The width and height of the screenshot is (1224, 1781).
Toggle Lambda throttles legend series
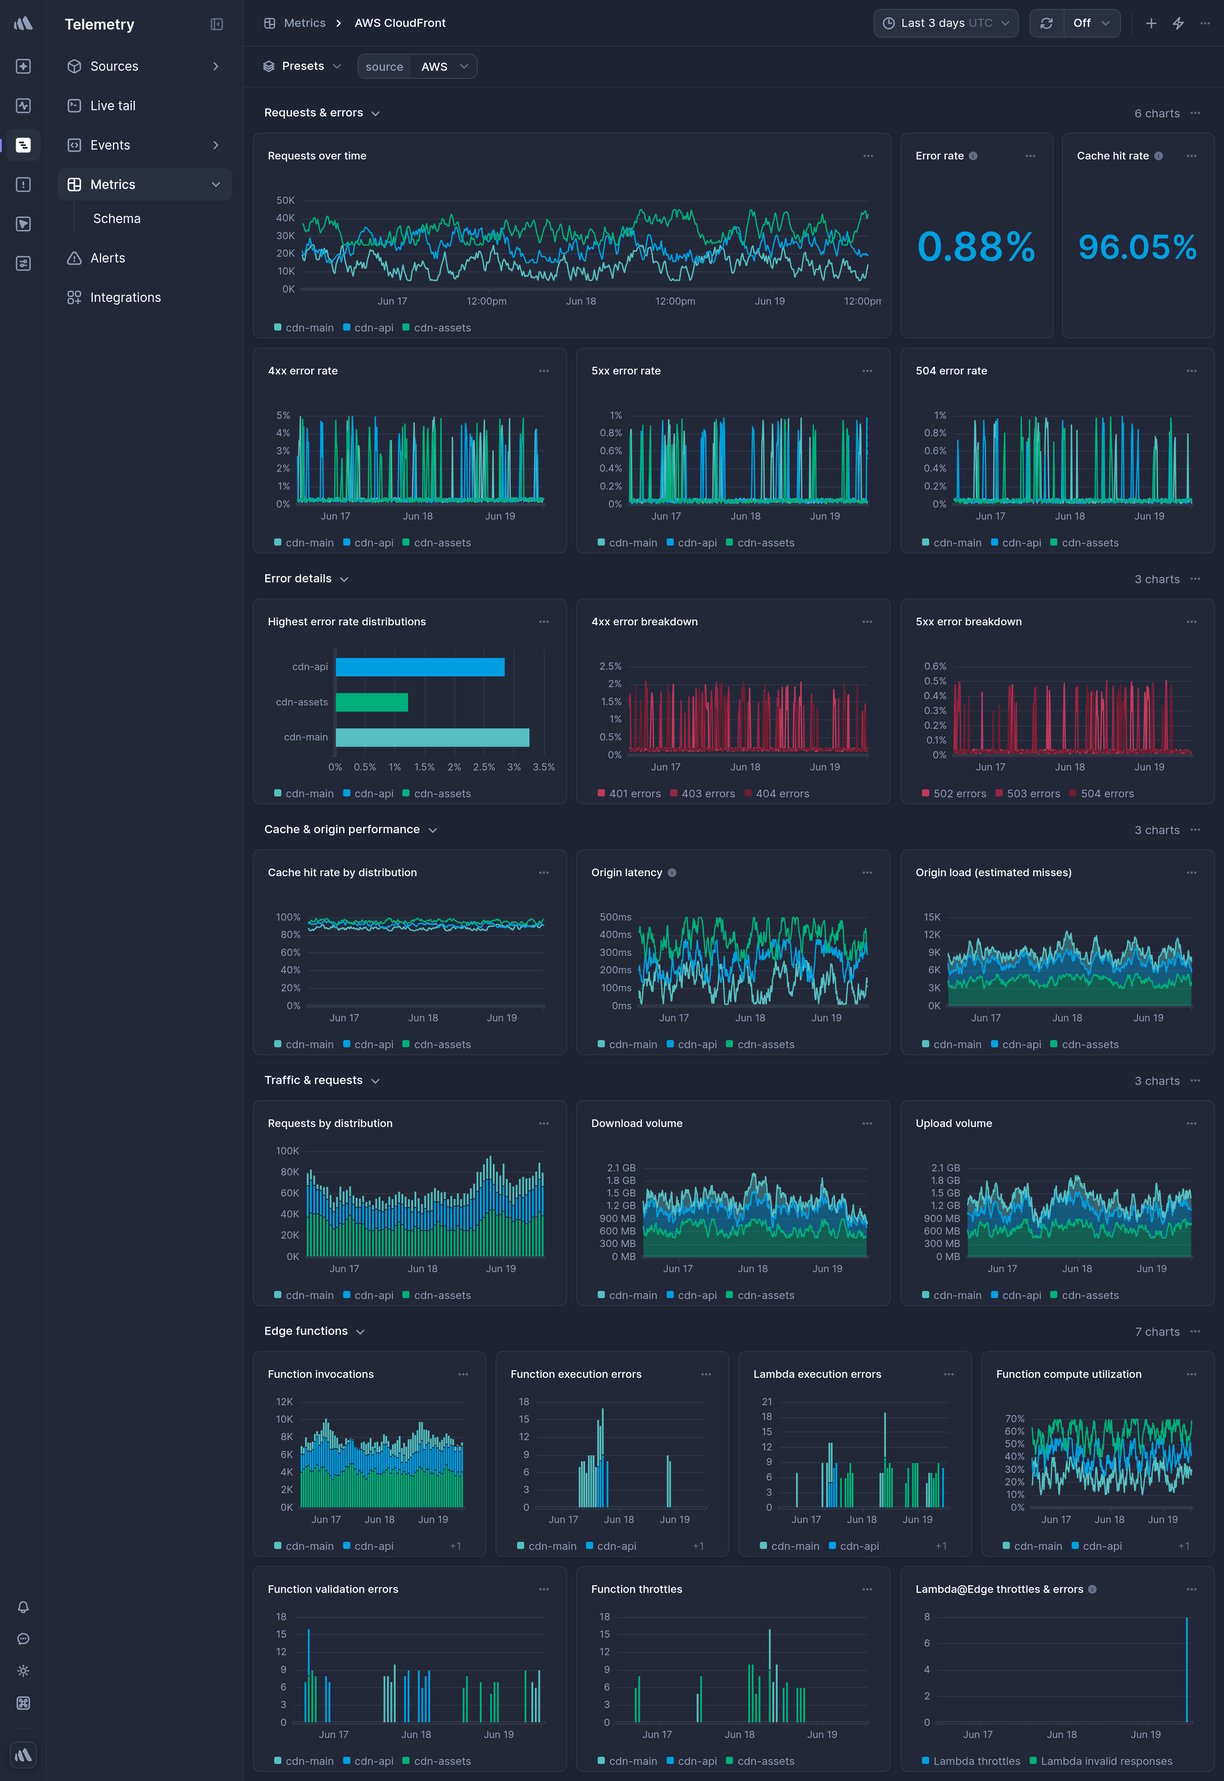pyautogui.click(x=971, y=1762)
